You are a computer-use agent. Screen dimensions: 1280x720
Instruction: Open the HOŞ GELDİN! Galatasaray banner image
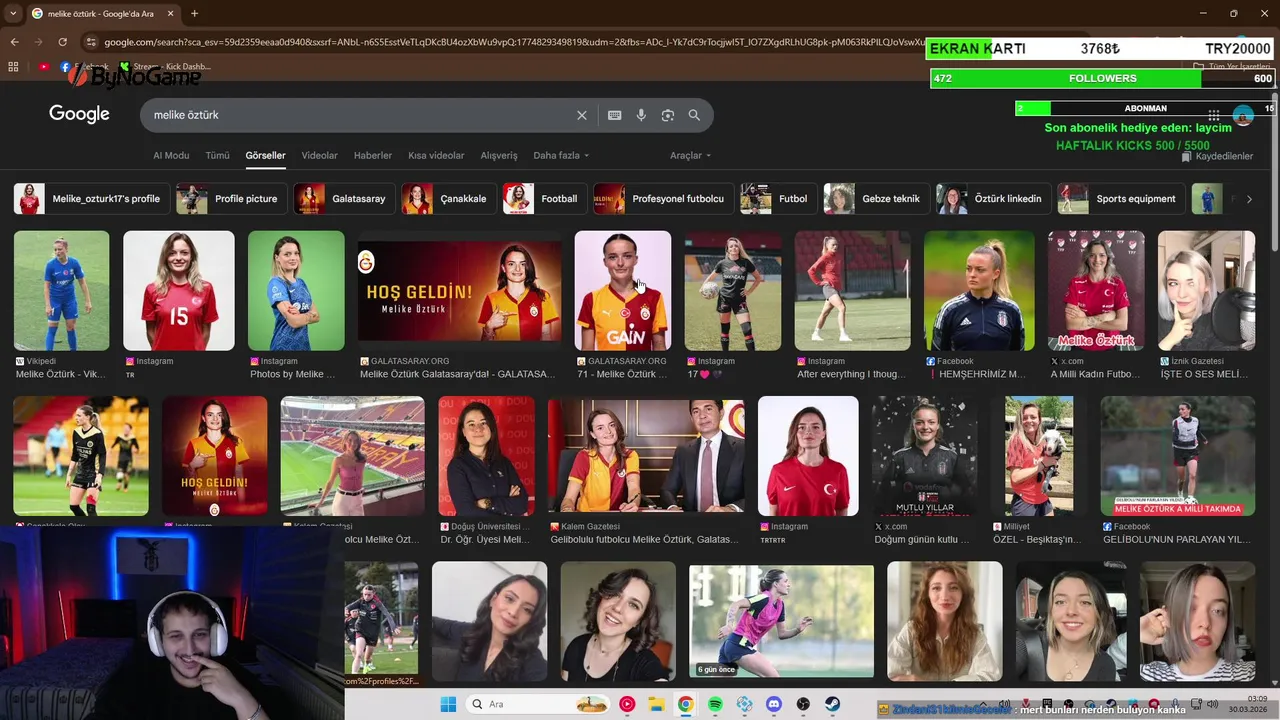460,291
